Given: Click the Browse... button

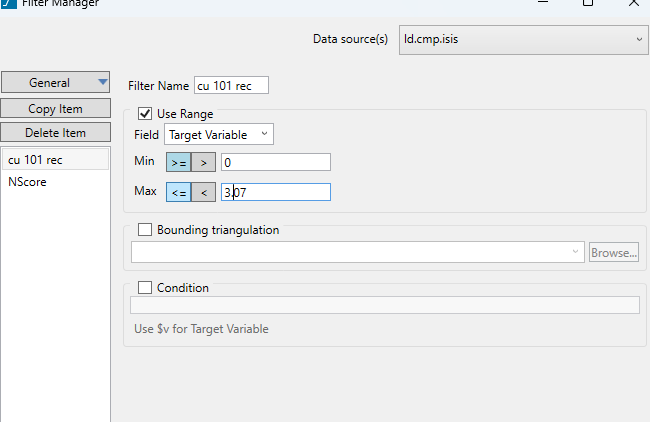Looking at the screenshot, I should (x=614, y=252).
